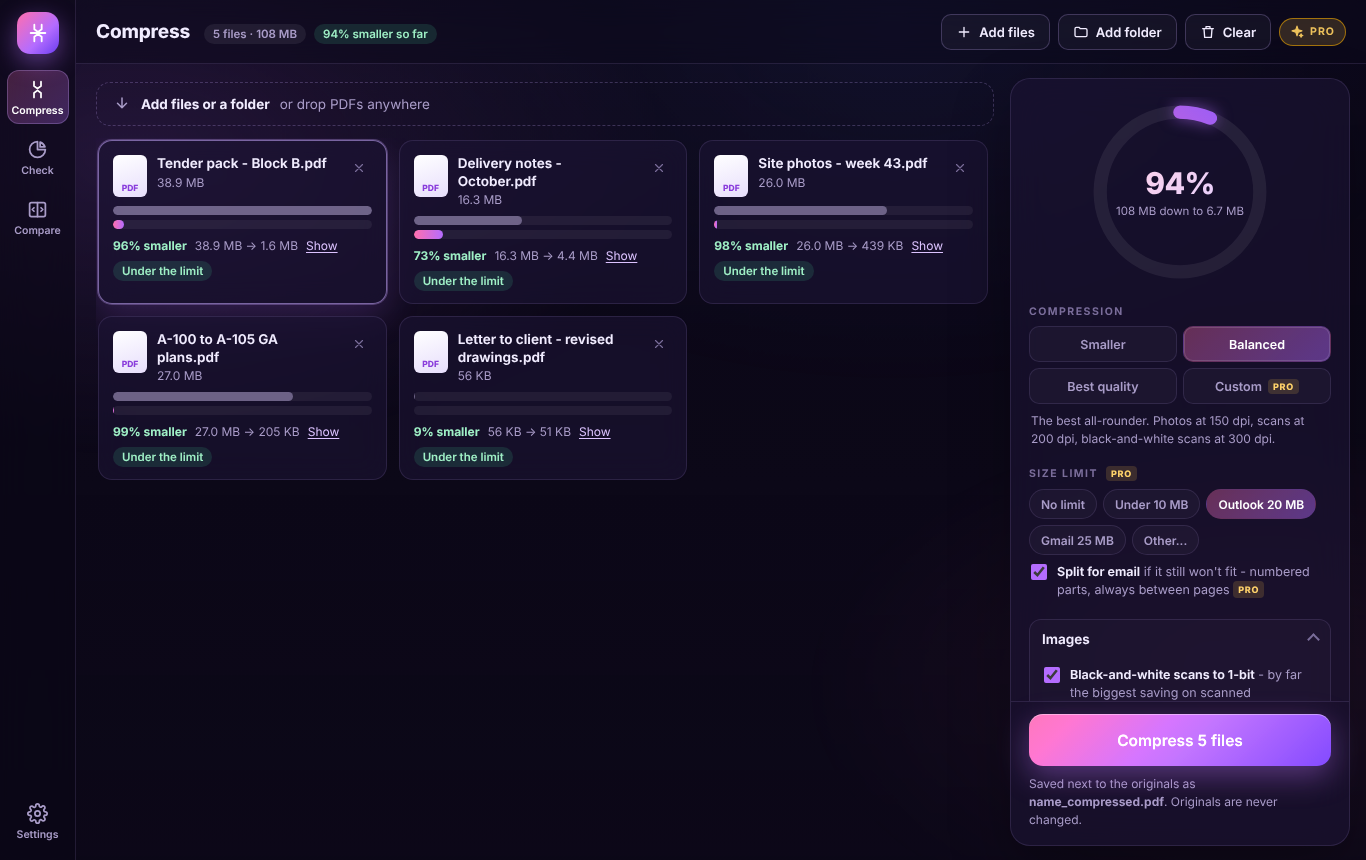Pick the No limit size chip
This screenshot has height=860, width=1366.
pos(1063,504)
